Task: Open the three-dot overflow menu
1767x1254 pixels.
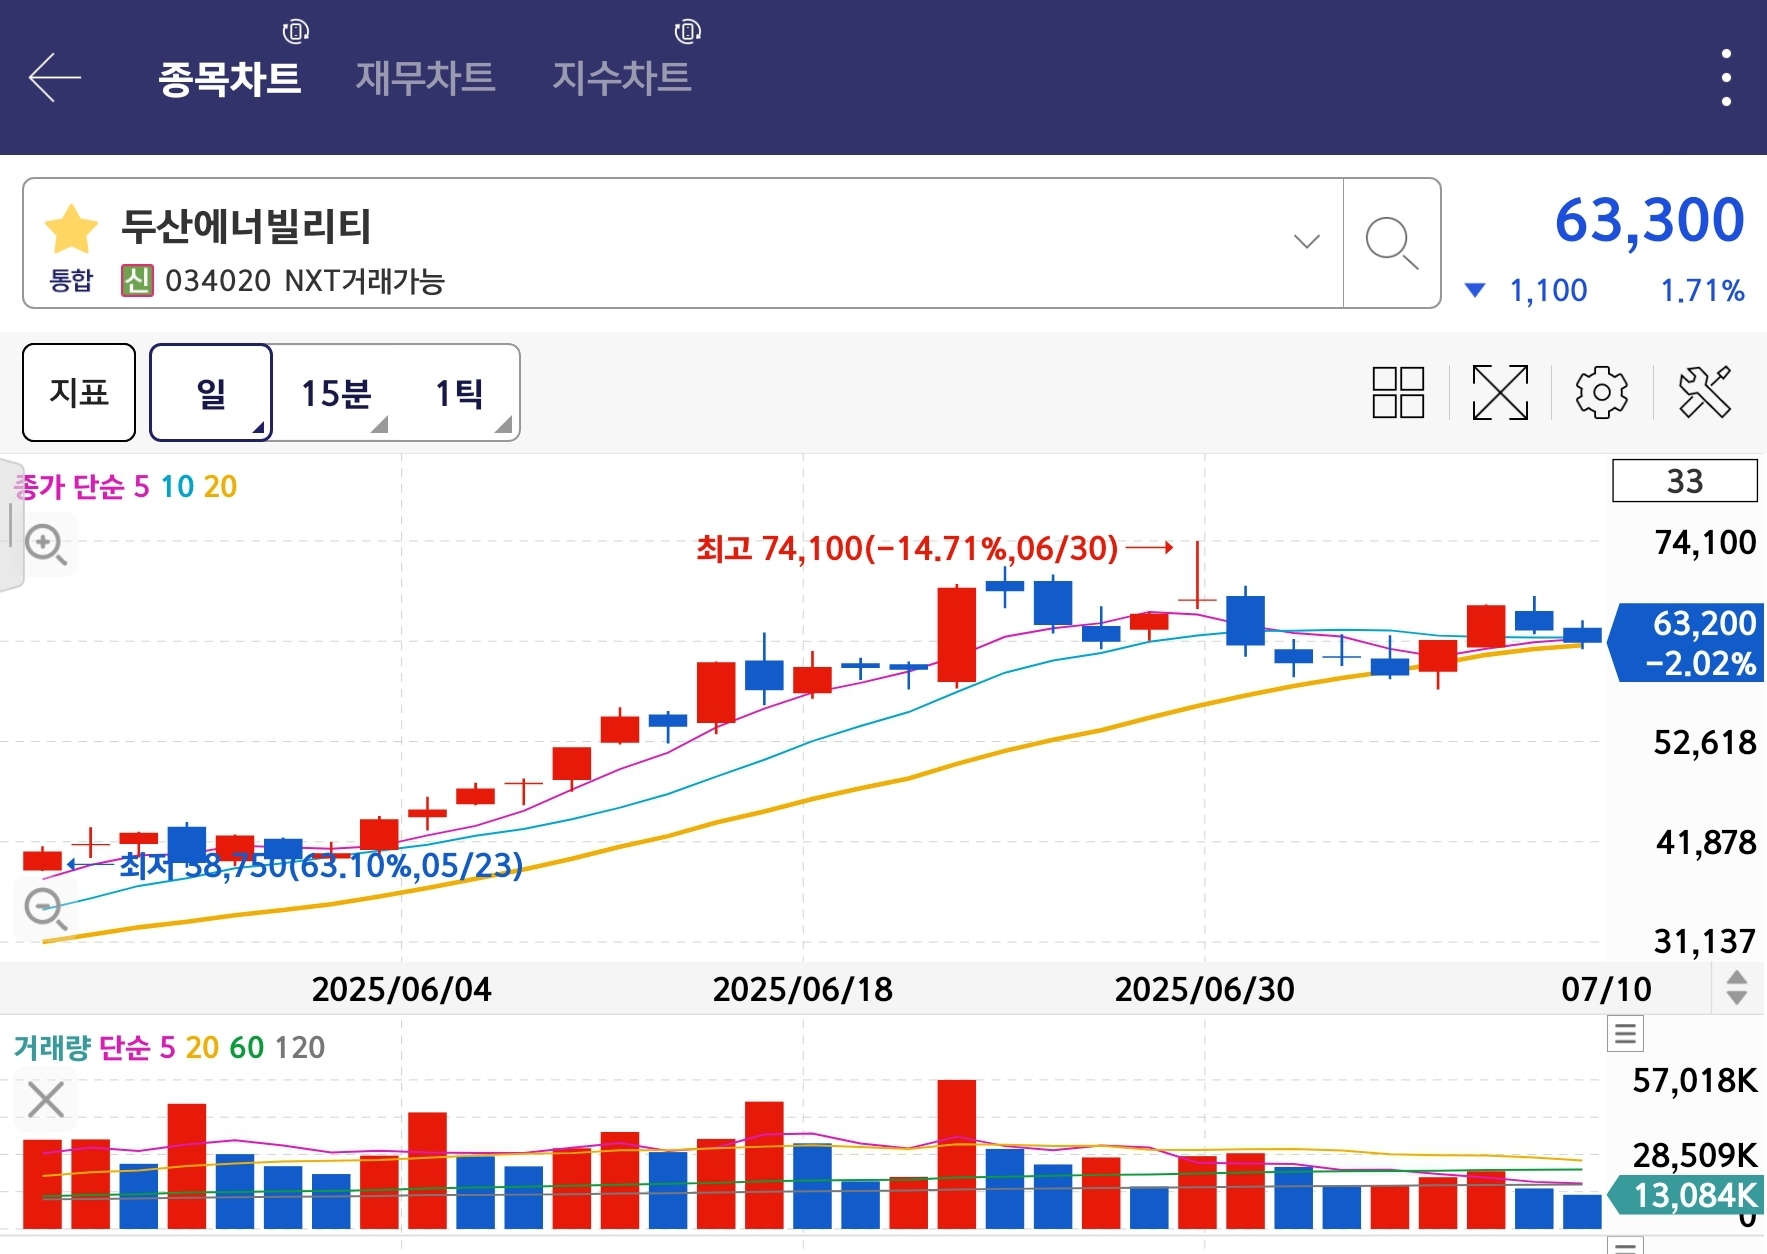Action: pos(1726,77)
